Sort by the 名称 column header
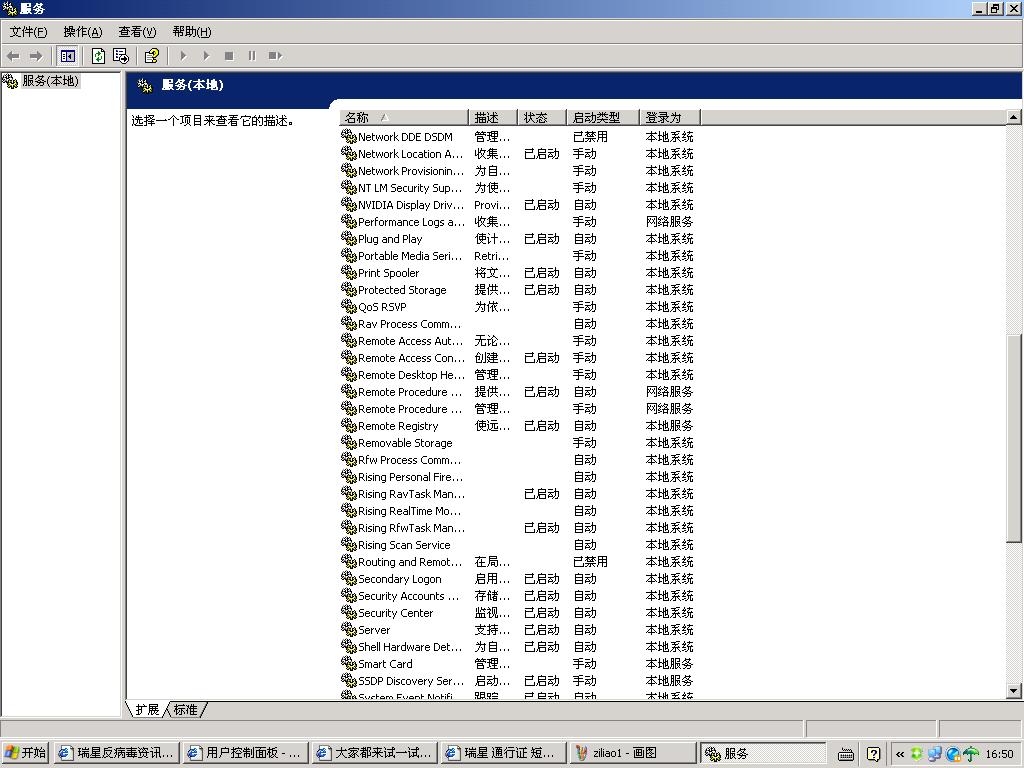Viewport: 1024px width, 768px height. [404, 118]
